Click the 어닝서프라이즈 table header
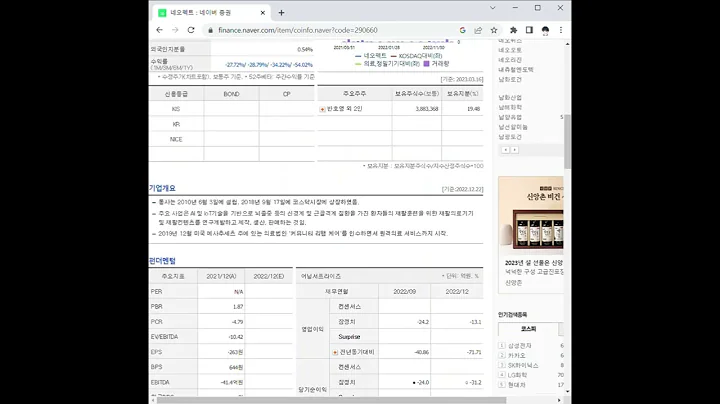Viewport: 720px width, 404px height. [321, 276]
